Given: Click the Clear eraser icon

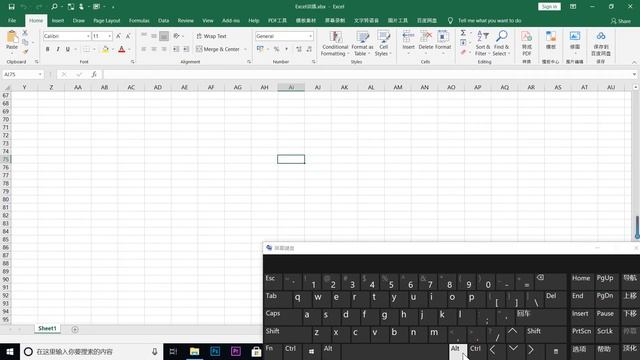Looking at the screenshot, I should [x=463, y=52].
